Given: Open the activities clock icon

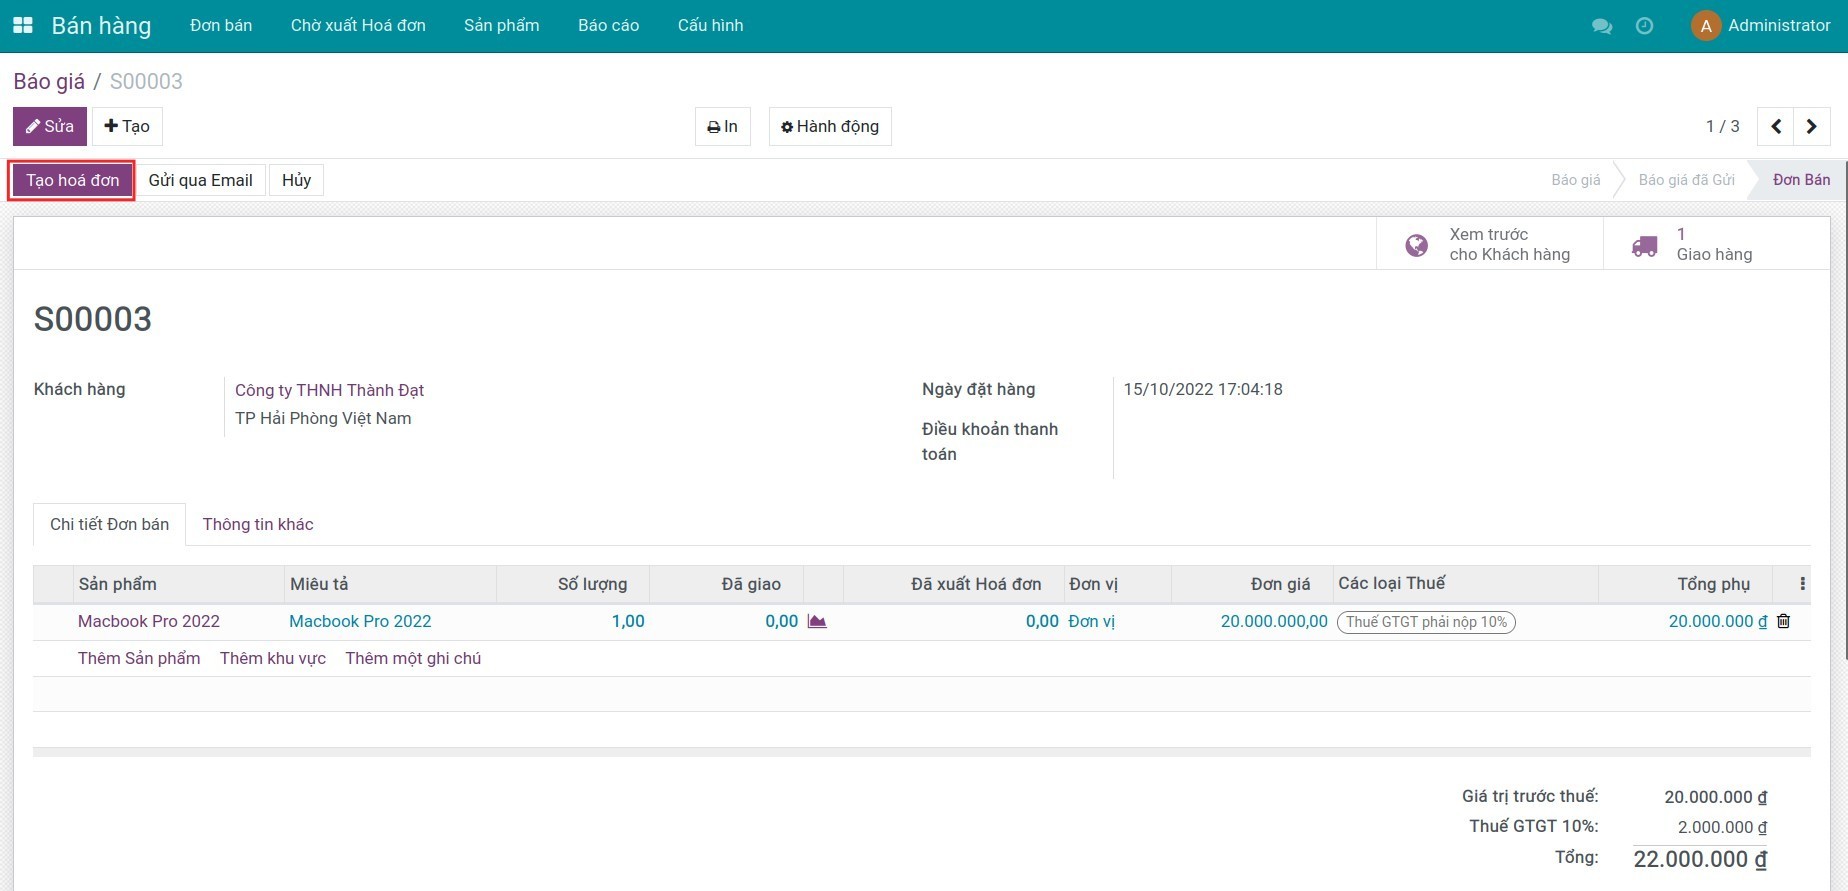Looking at the screenshot, I should coord(1644,26).
